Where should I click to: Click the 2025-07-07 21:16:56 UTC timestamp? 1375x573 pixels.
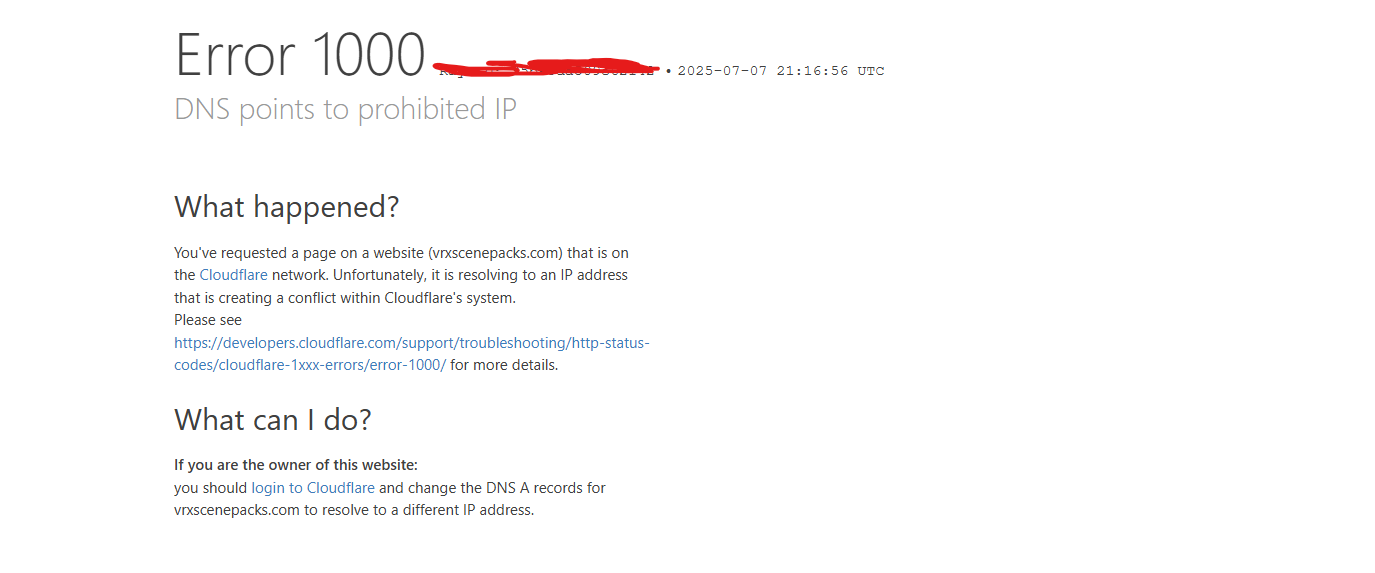tap(781, 71)
